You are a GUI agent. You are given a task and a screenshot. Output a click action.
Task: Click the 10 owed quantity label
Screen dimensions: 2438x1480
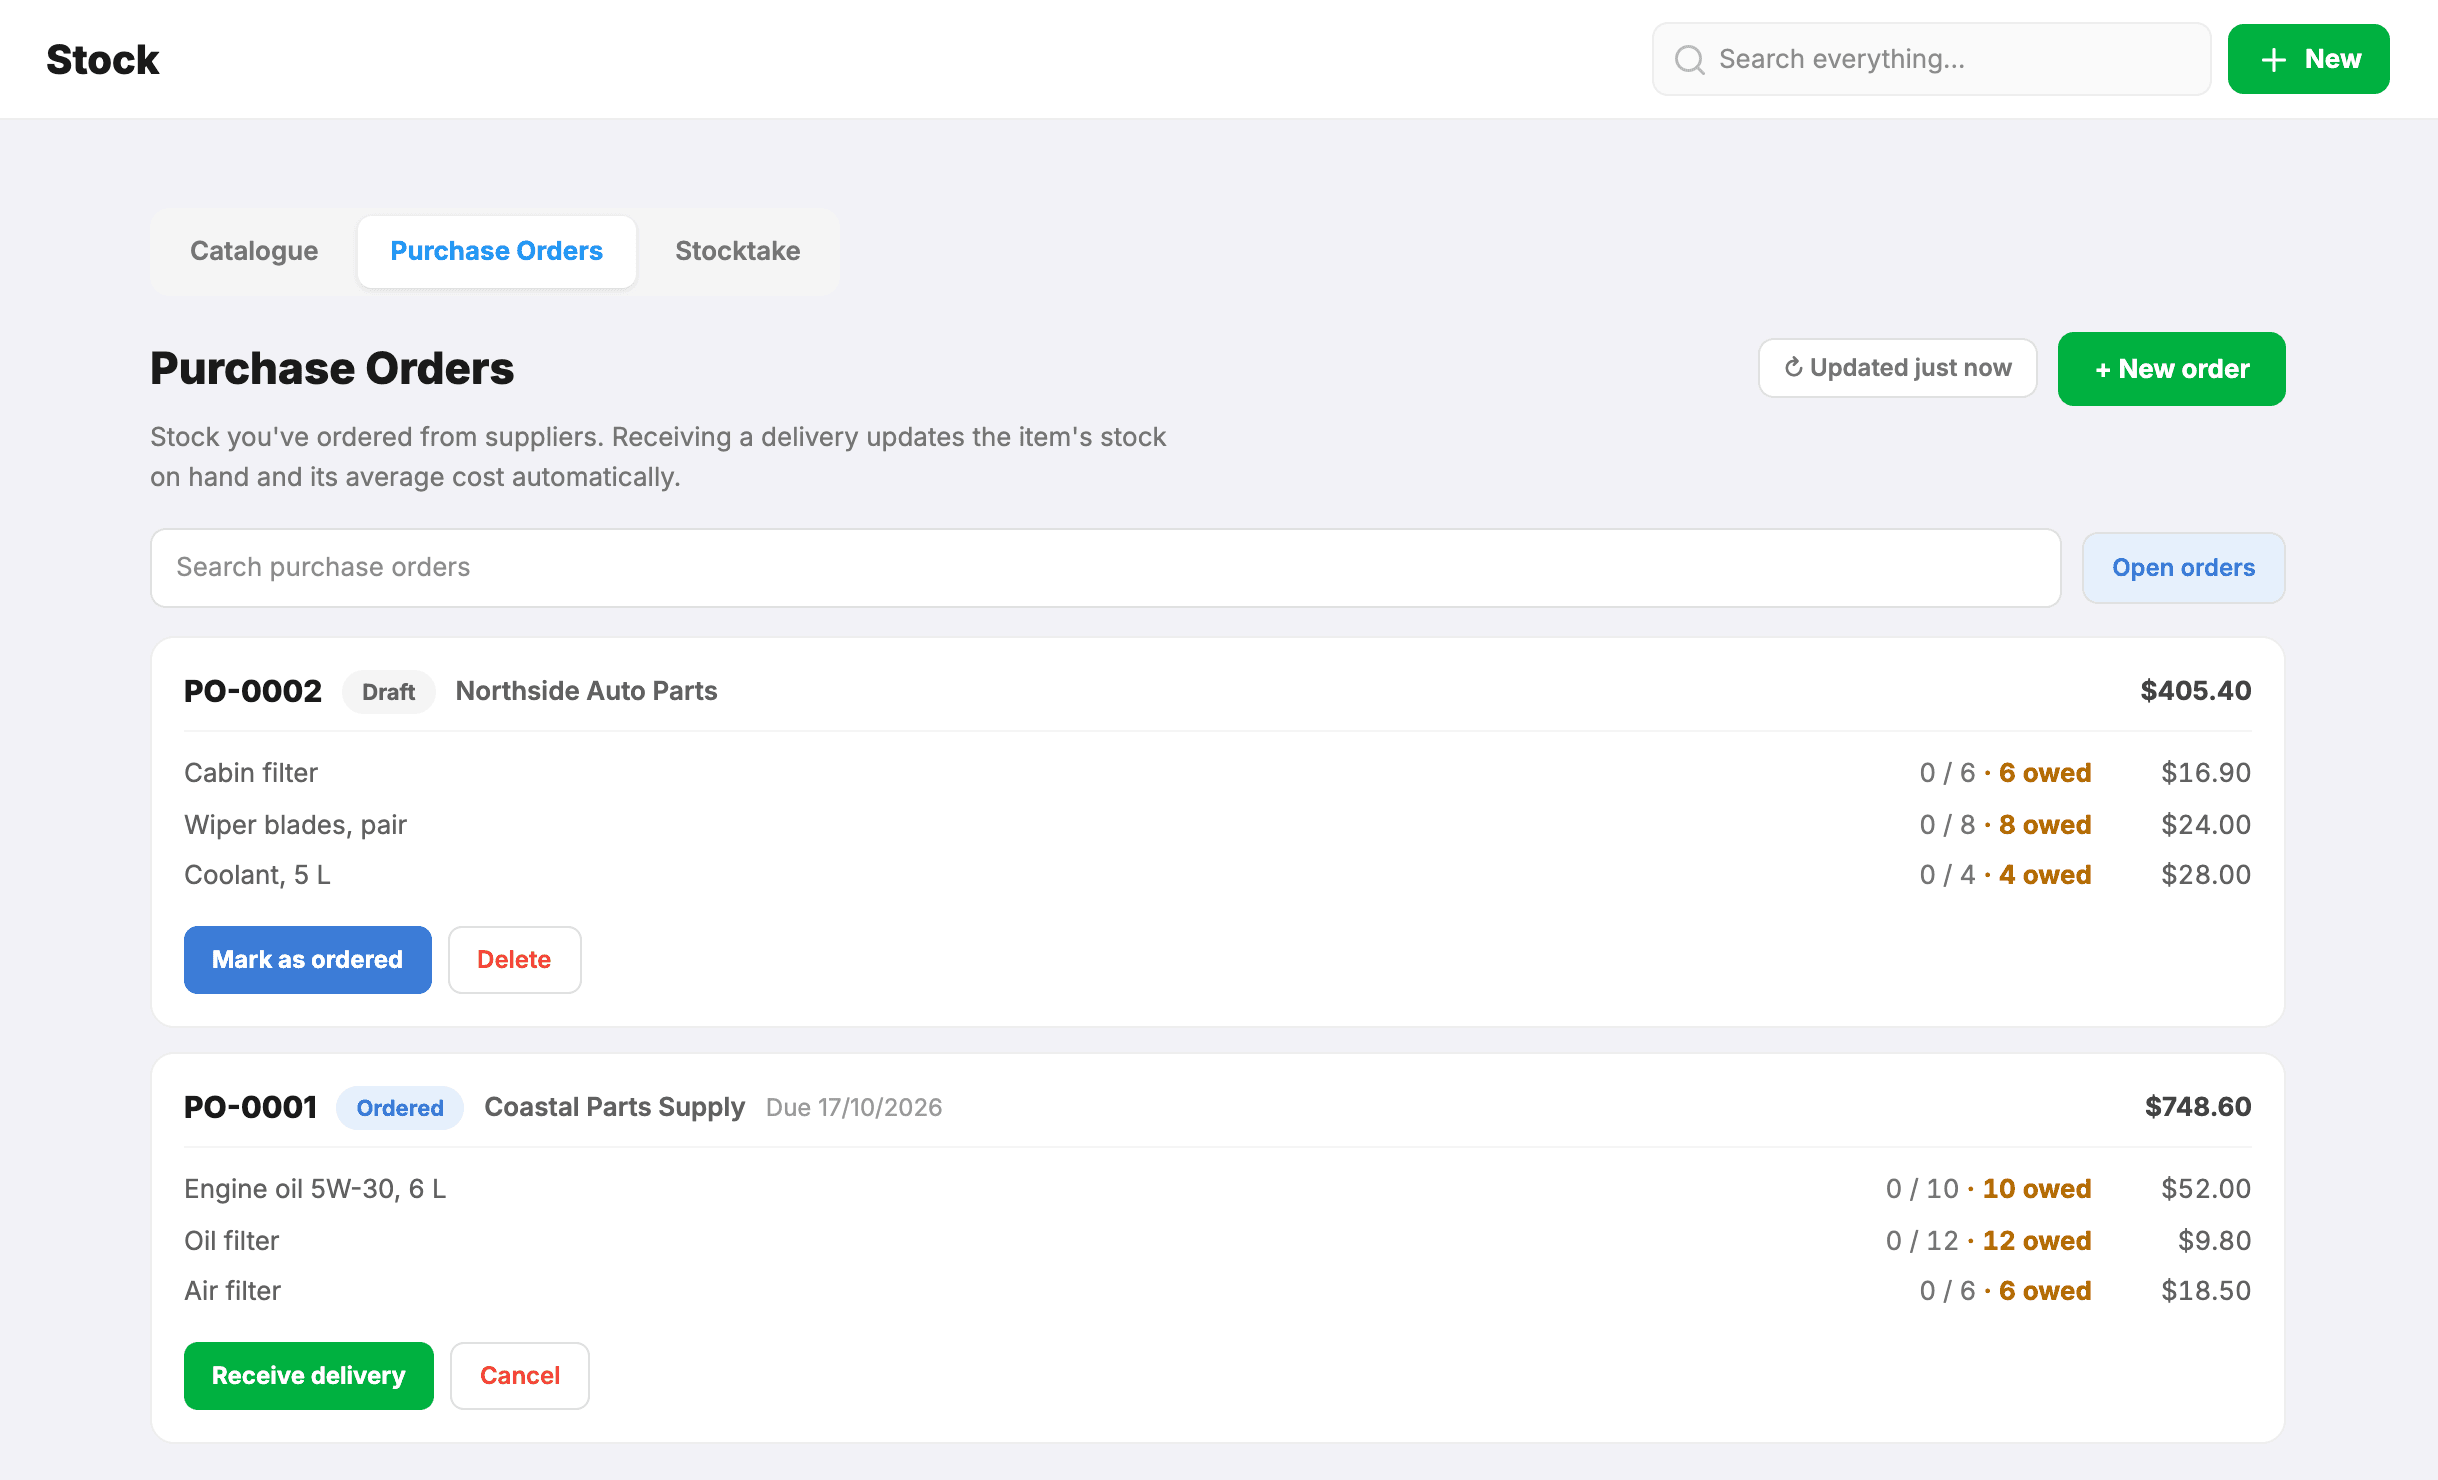[x=2037, y=1189]
